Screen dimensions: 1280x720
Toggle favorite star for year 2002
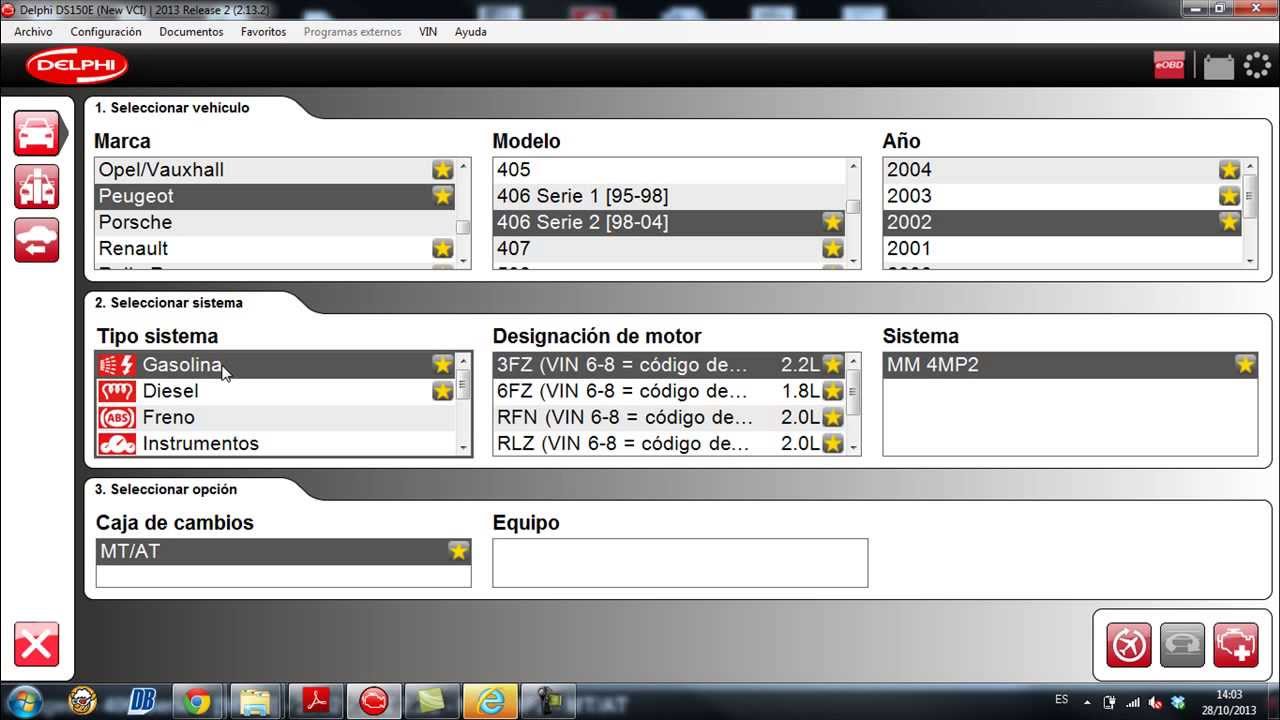point(1229,222)
